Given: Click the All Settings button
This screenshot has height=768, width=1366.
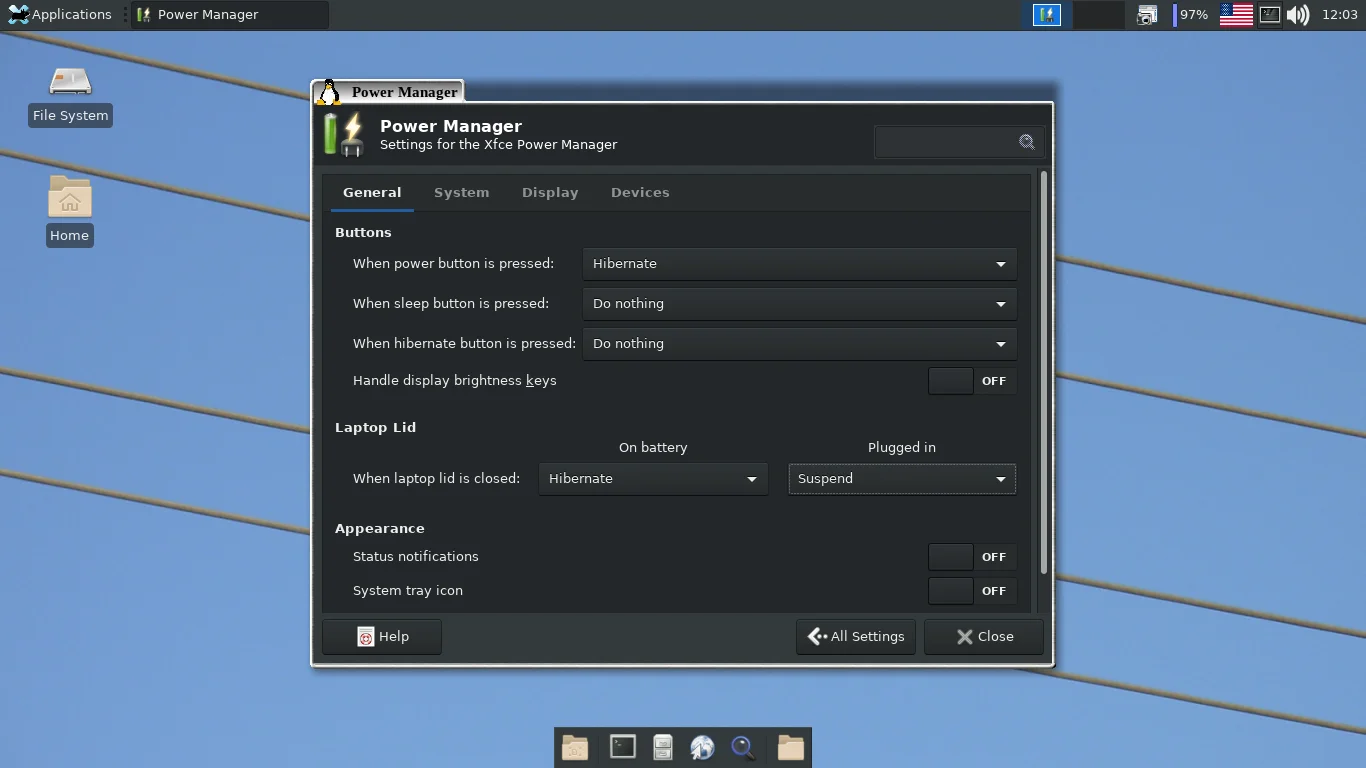Looking at the screenshot, I should click(856, 637).
